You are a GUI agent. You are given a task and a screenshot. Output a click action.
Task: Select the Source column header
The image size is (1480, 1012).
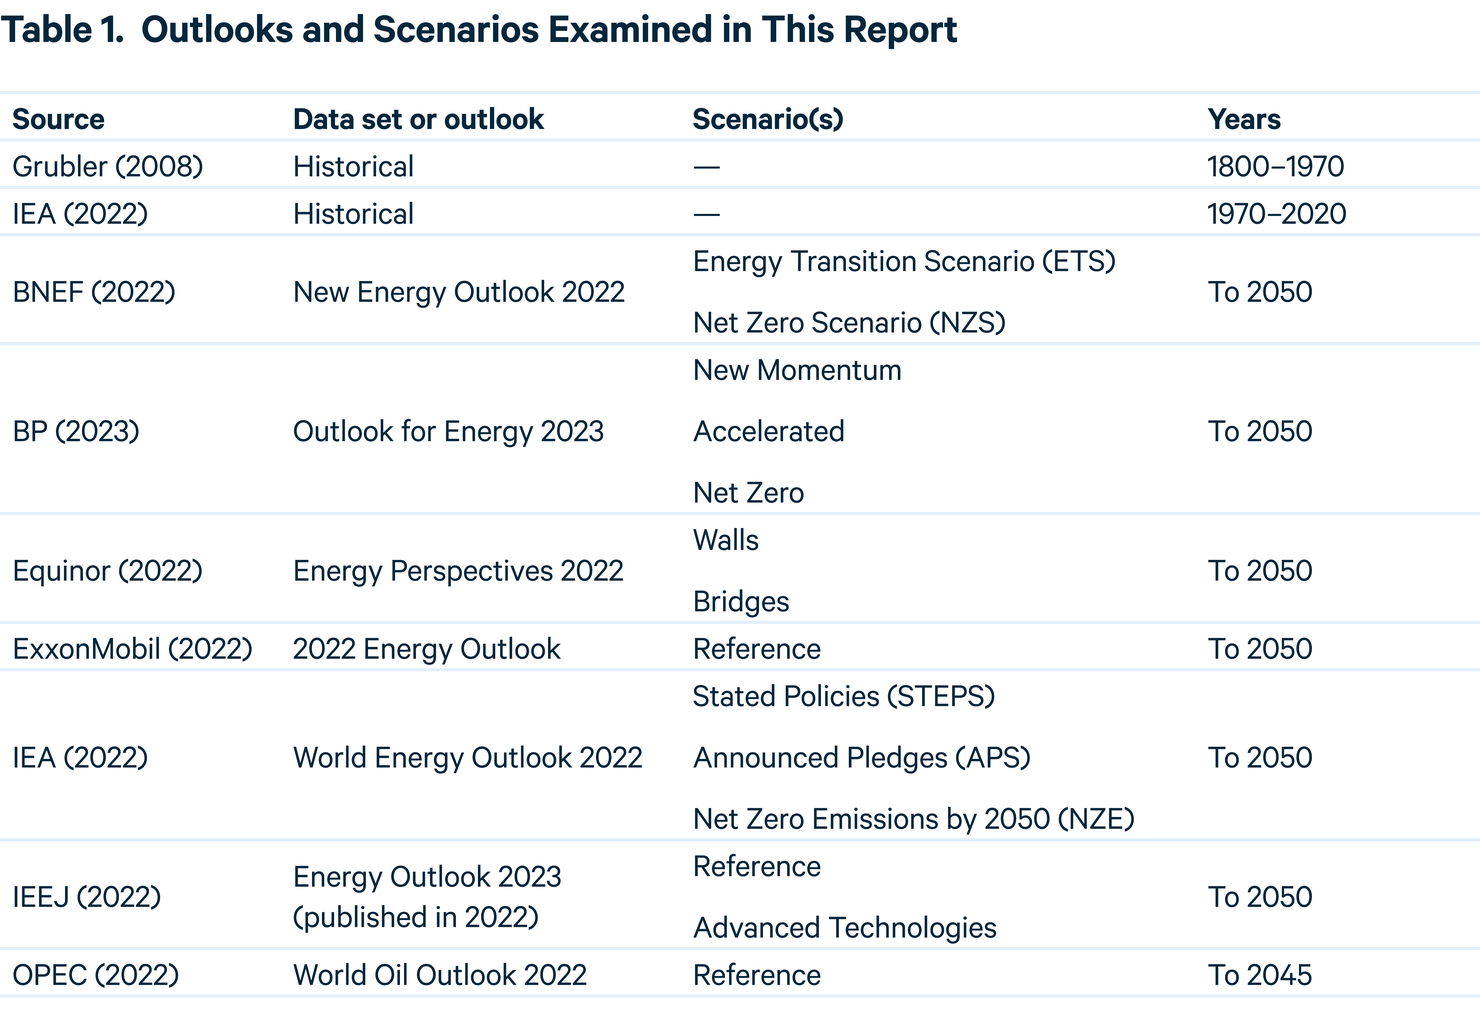coord(58,119)
